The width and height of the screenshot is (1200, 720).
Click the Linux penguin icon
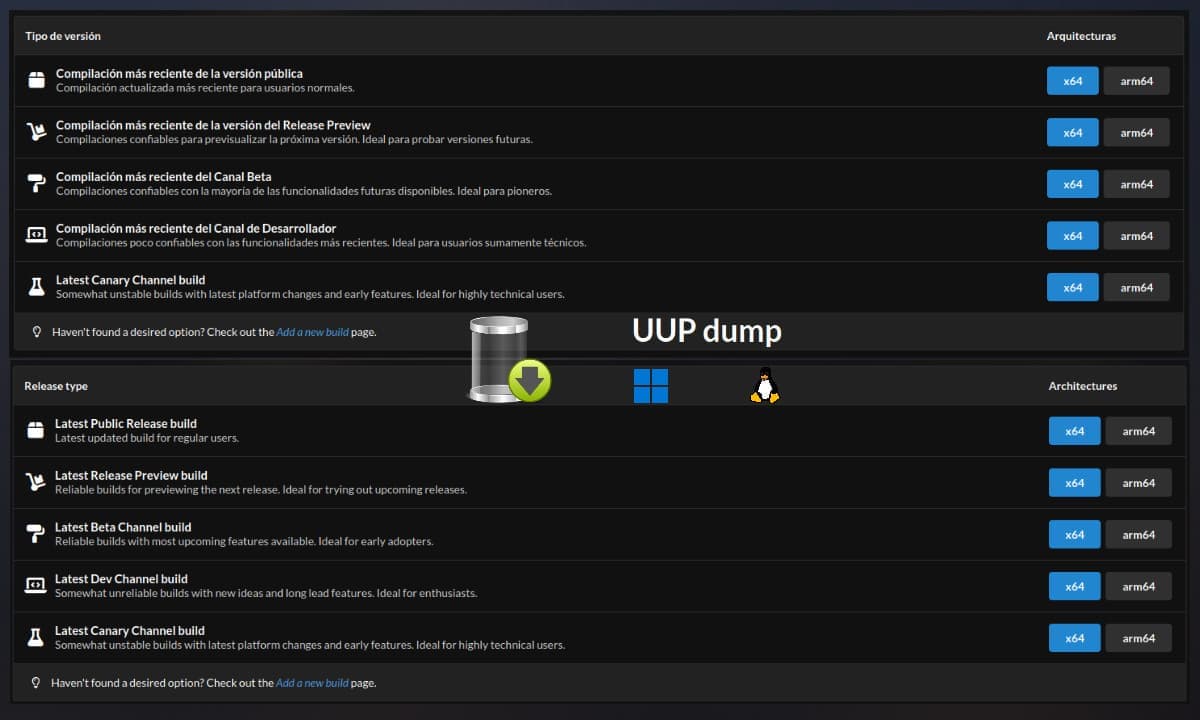point(764,384)
